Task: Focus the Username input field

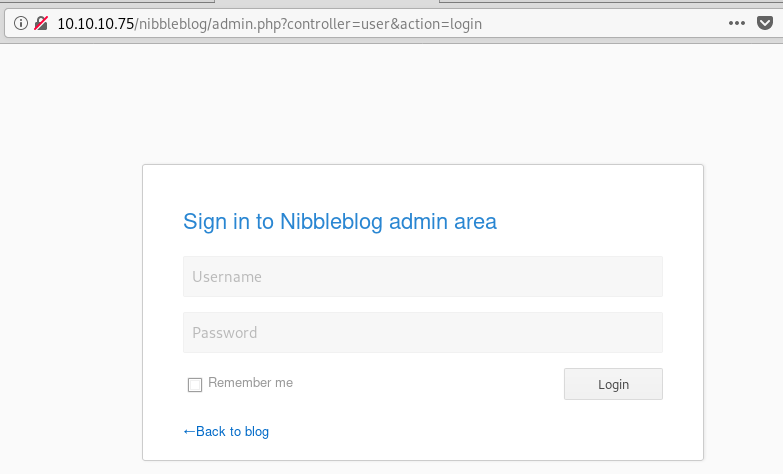Action: click(422, 277)
